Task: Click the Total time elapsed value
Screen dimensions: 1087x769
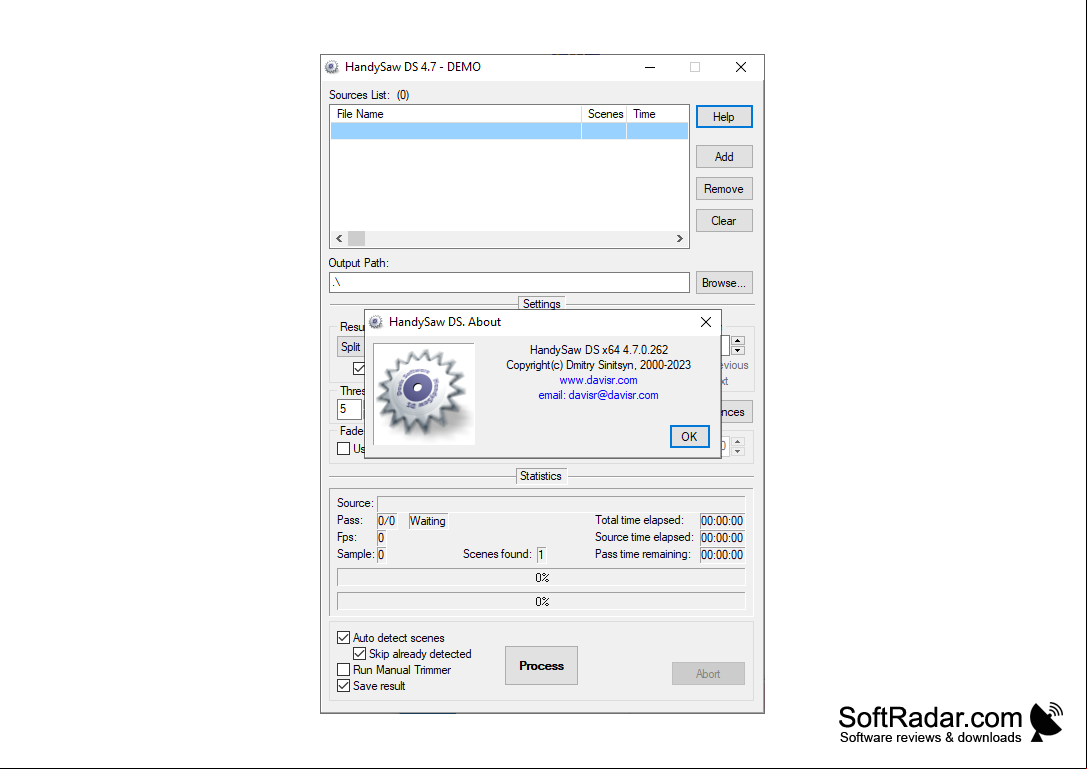Action: [x=722, y=521]
